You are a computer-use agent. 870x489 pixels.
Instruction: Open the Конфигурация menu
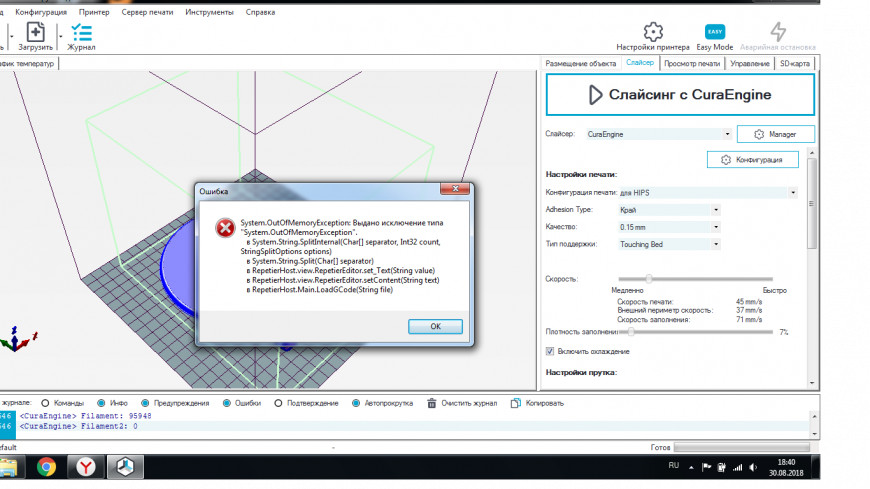41,12
